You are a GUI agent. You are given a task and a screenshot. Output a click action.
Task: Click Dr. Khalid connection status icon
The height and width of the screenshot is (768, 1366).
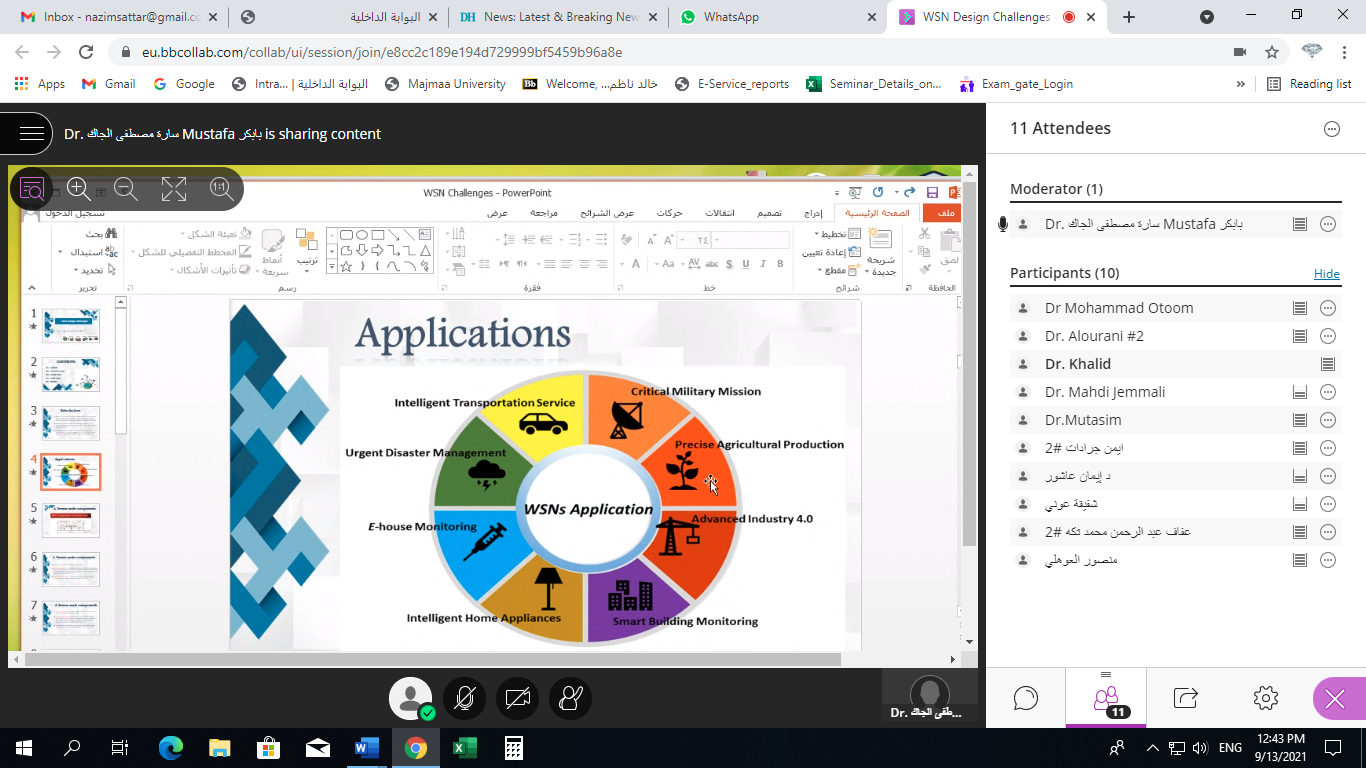click(x=1328, y=364)
